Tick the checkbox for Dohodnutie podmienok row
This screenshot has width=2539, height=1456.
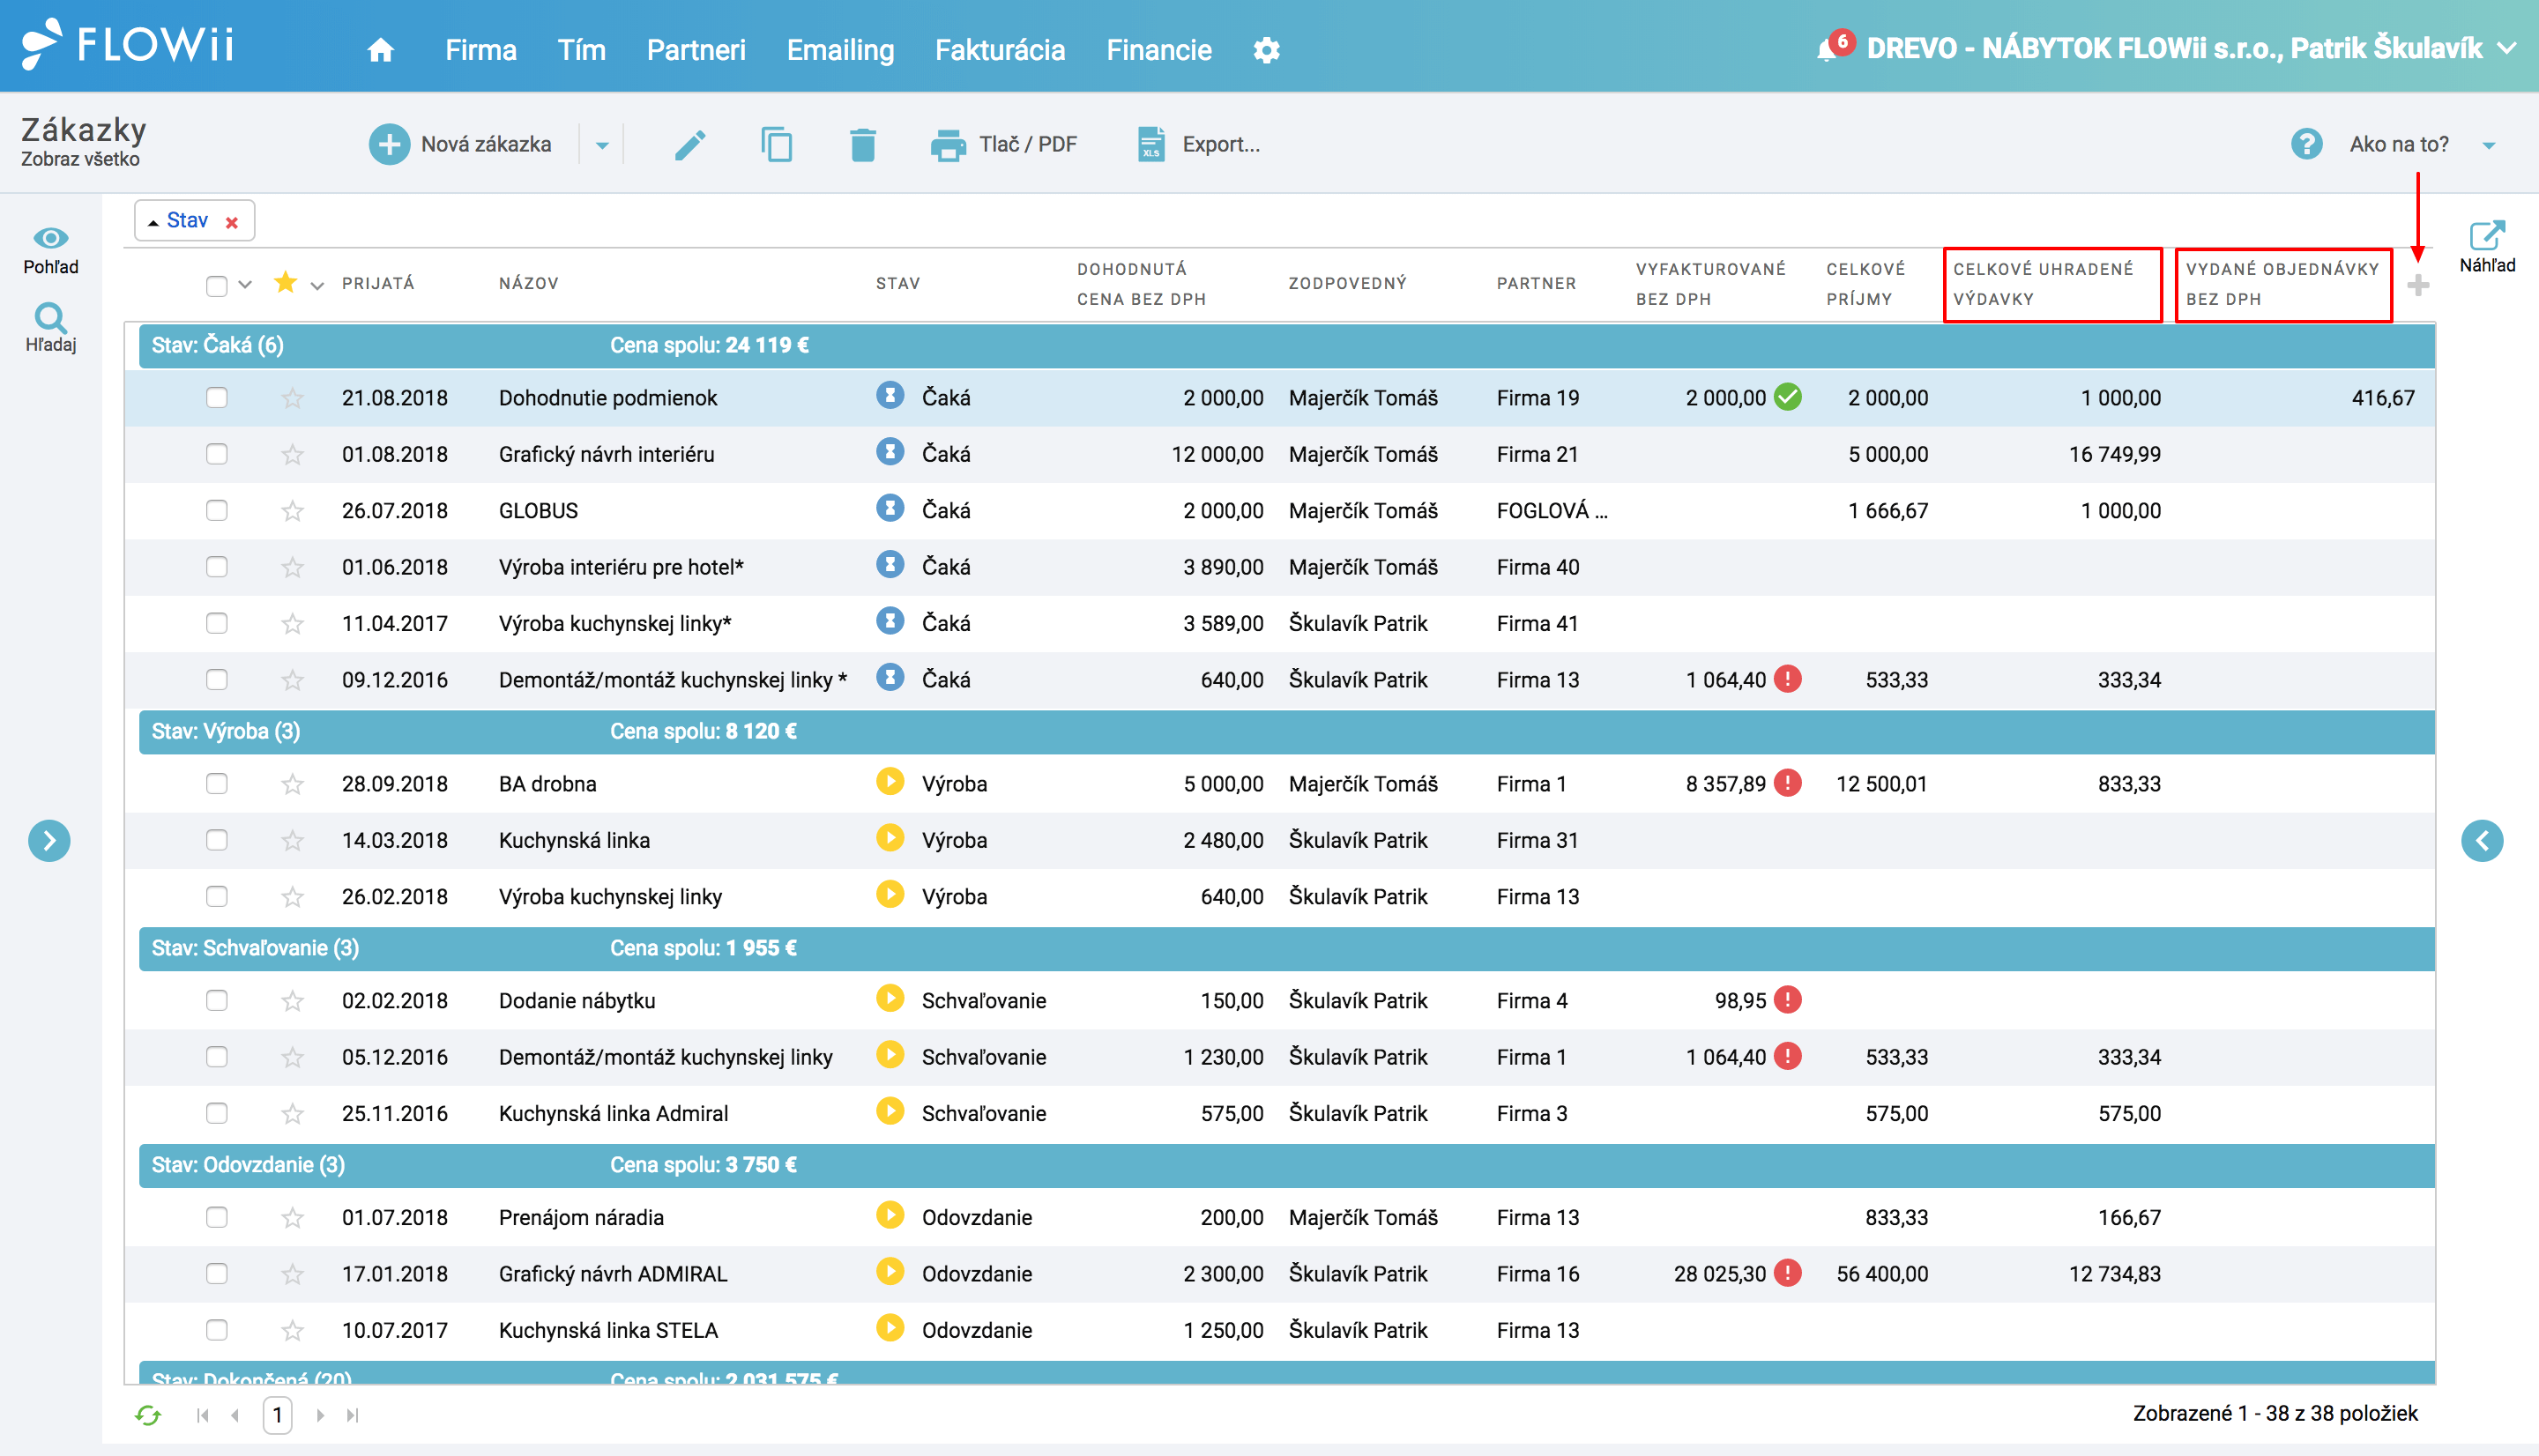(x=216, y=397)
